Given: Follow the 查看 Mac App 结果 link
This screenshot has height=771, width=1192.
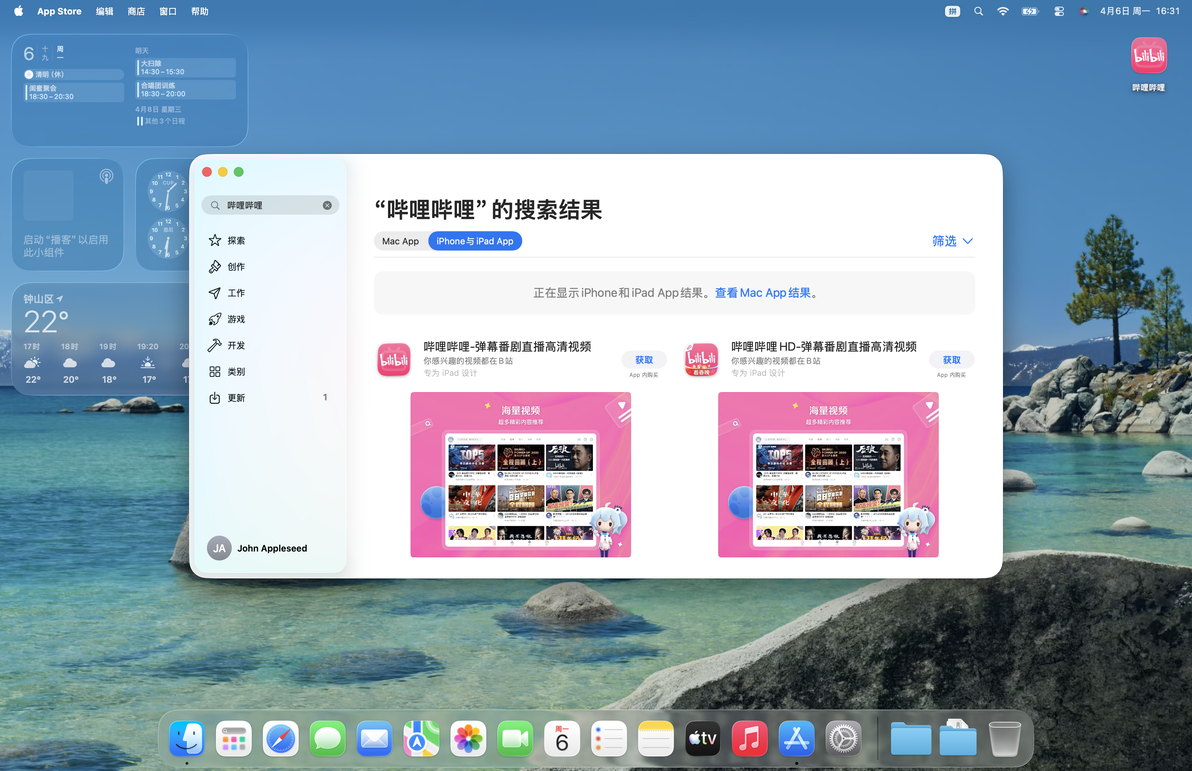Looking at the screenshot, I should (762, 293).
